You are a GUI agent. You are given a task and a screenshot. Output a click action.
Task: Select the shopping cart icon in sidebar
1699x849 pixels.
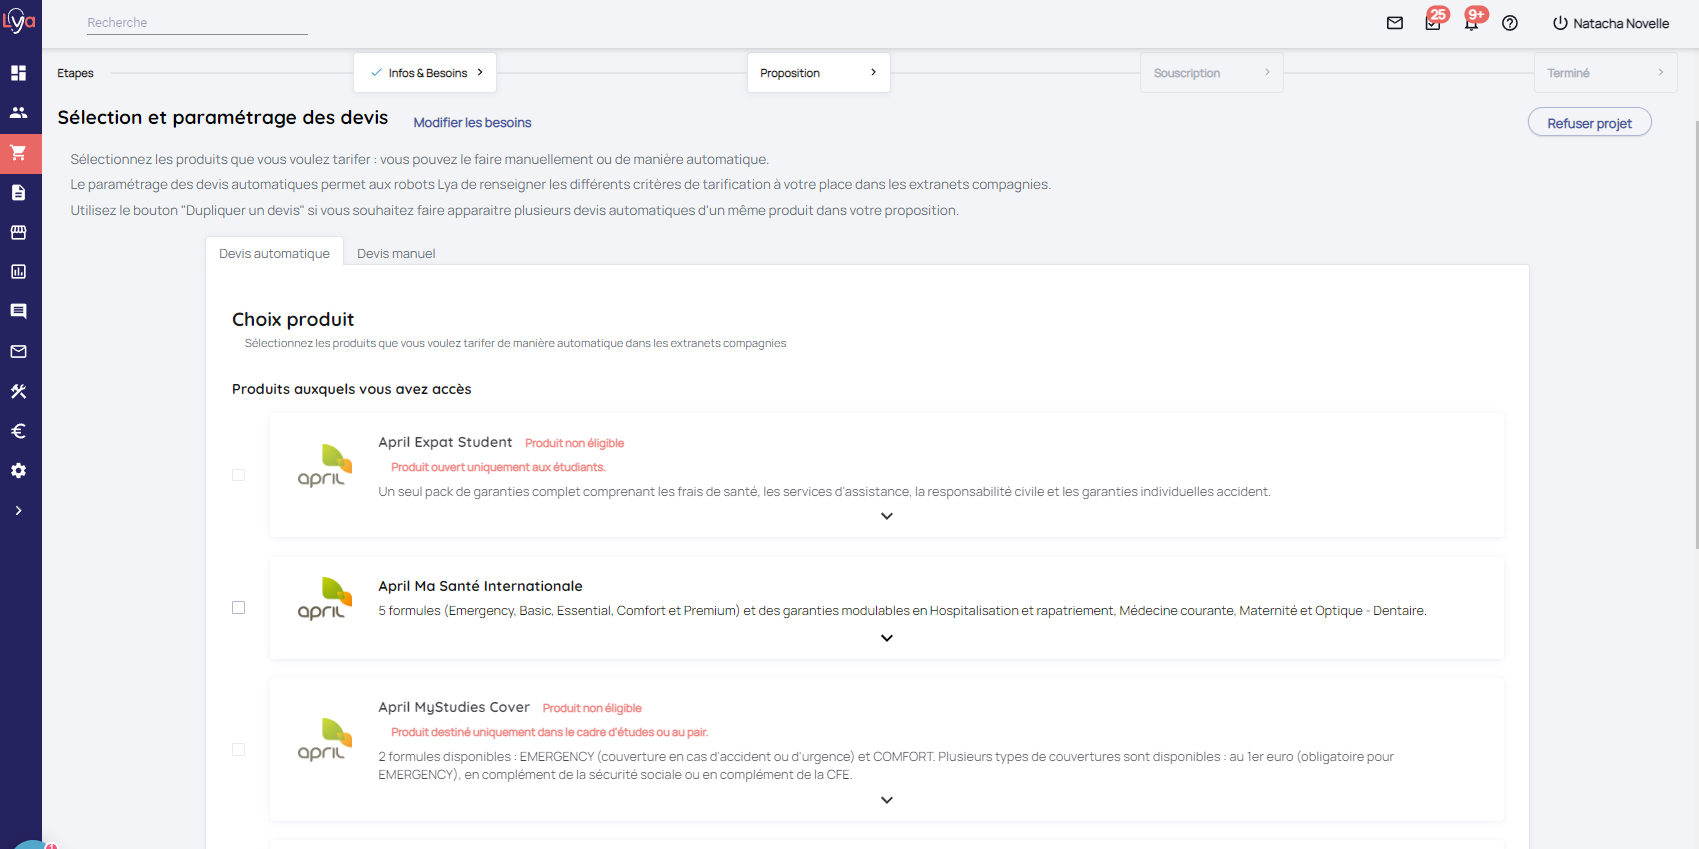point(18,153)
